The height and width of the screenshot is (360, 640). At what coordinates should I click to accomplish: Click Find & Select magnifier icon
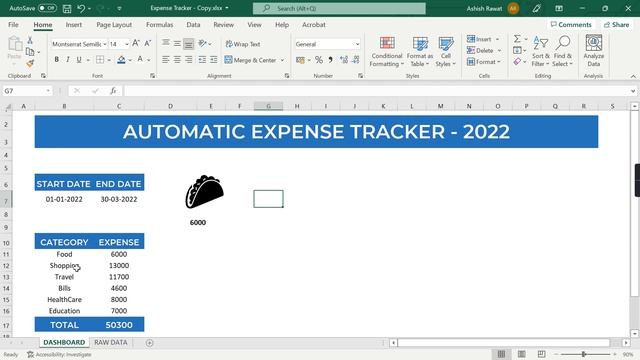(563, 42)
